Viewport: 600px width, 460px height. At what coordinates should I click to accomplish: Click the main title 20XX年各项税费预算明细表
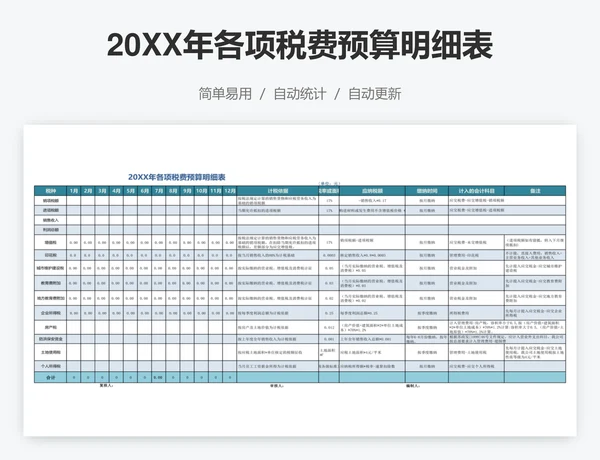coord(300,46)
